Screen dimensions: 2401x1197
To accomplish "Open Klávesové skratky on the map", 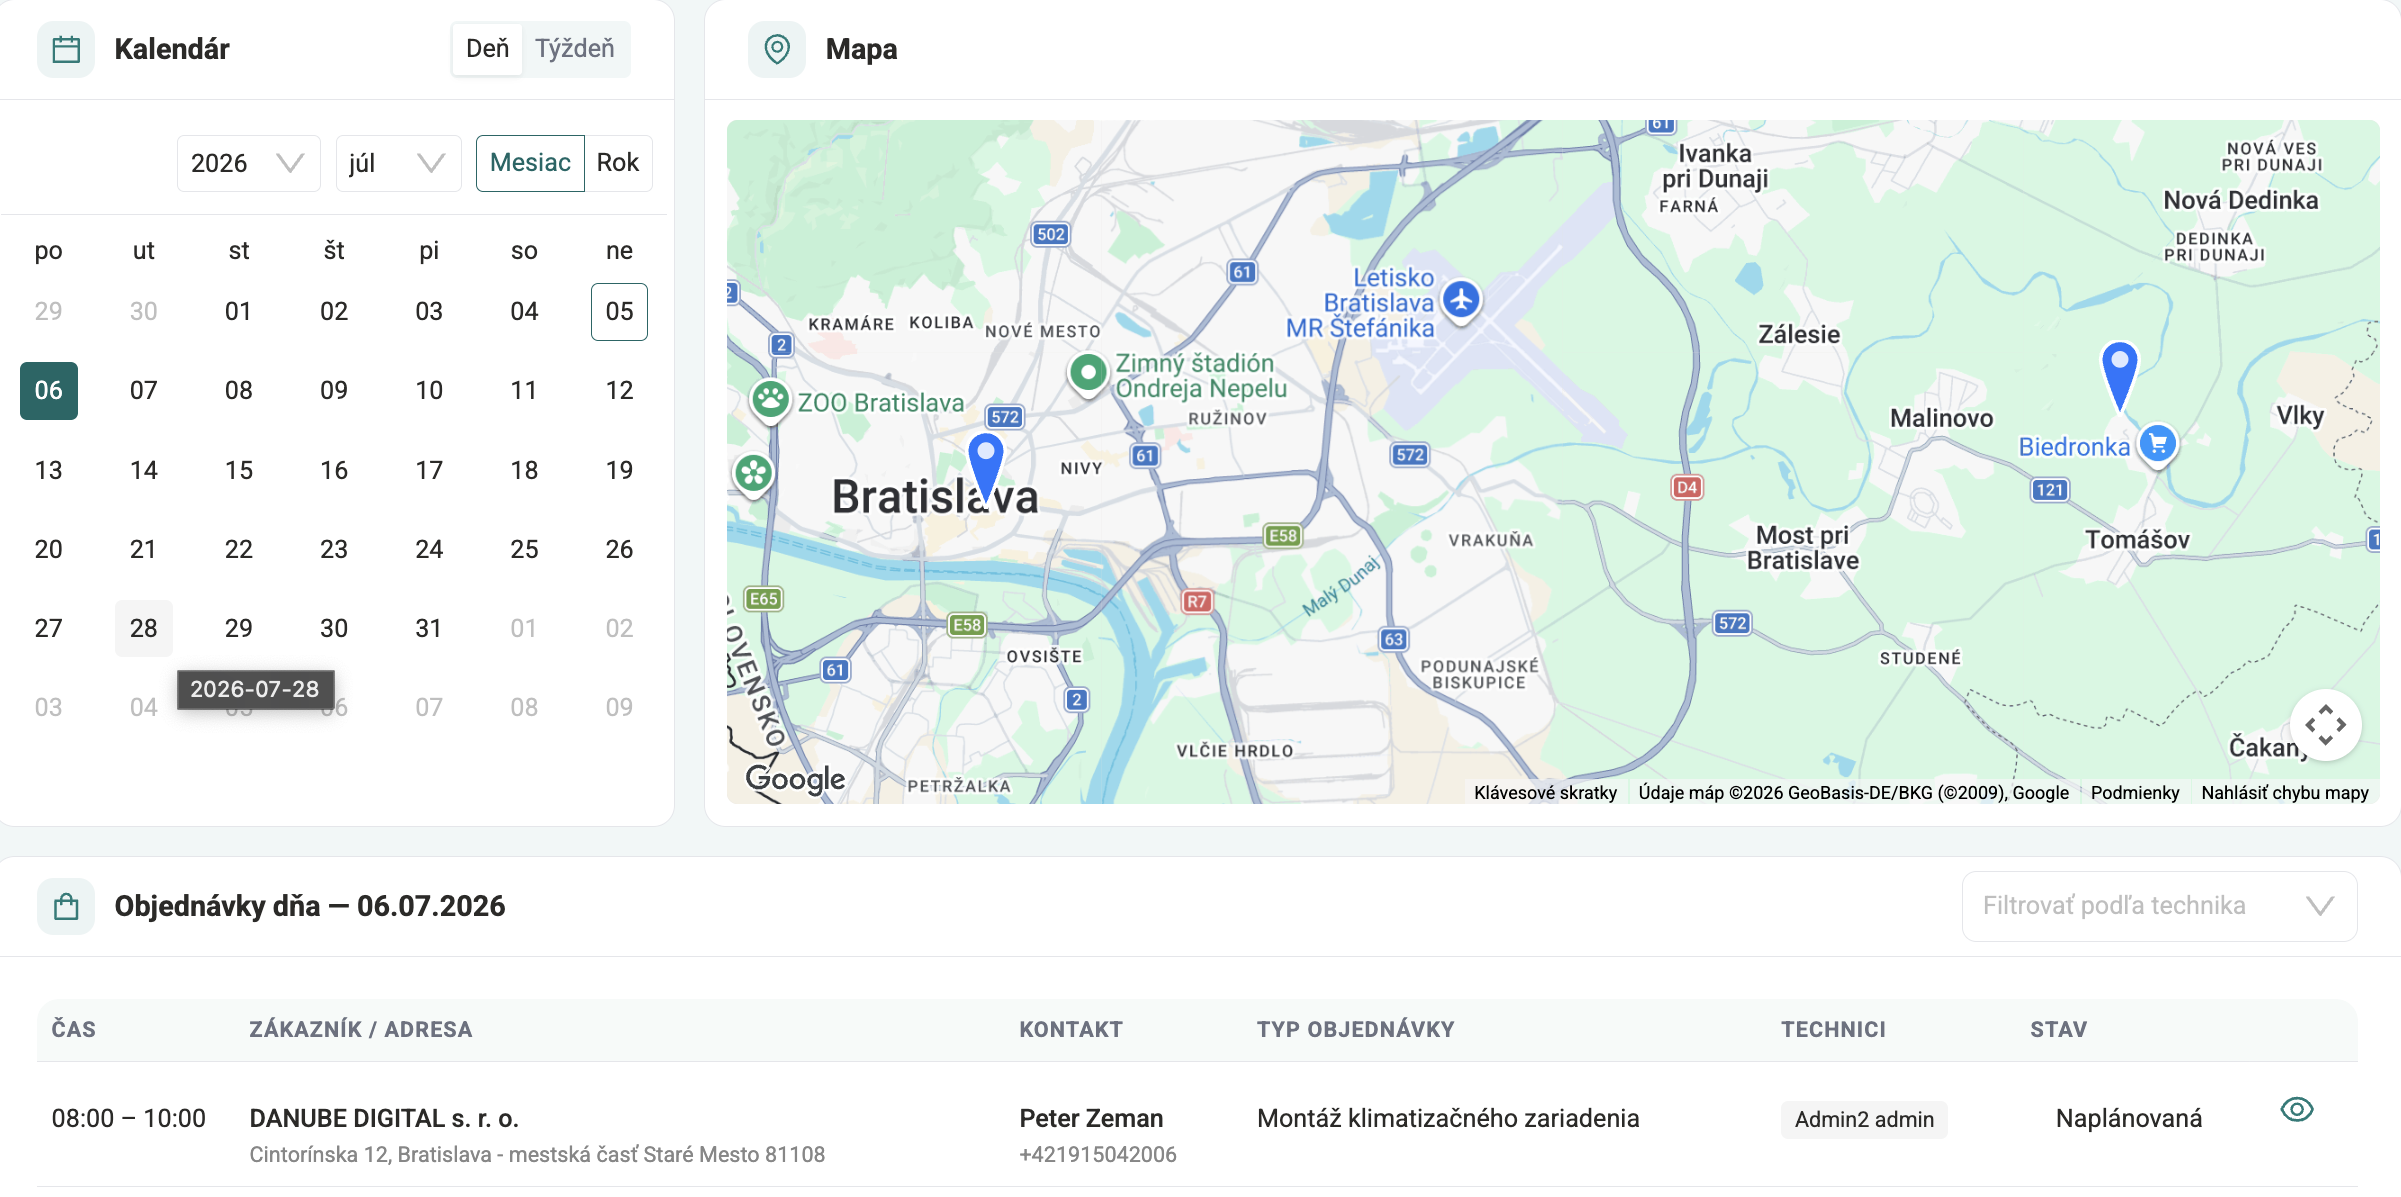I will coord(1545,793).
